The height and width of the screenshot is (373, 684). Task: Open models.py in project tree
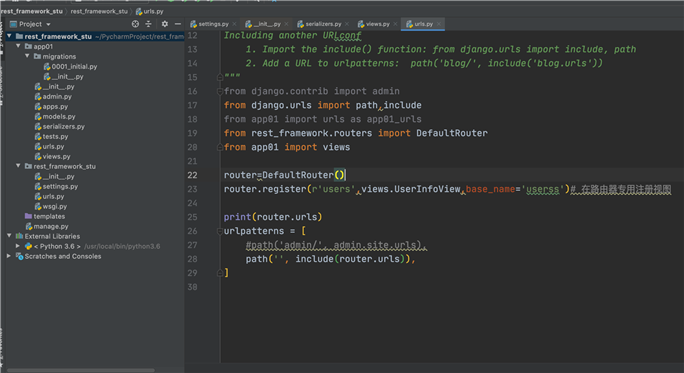coord(55,116)
